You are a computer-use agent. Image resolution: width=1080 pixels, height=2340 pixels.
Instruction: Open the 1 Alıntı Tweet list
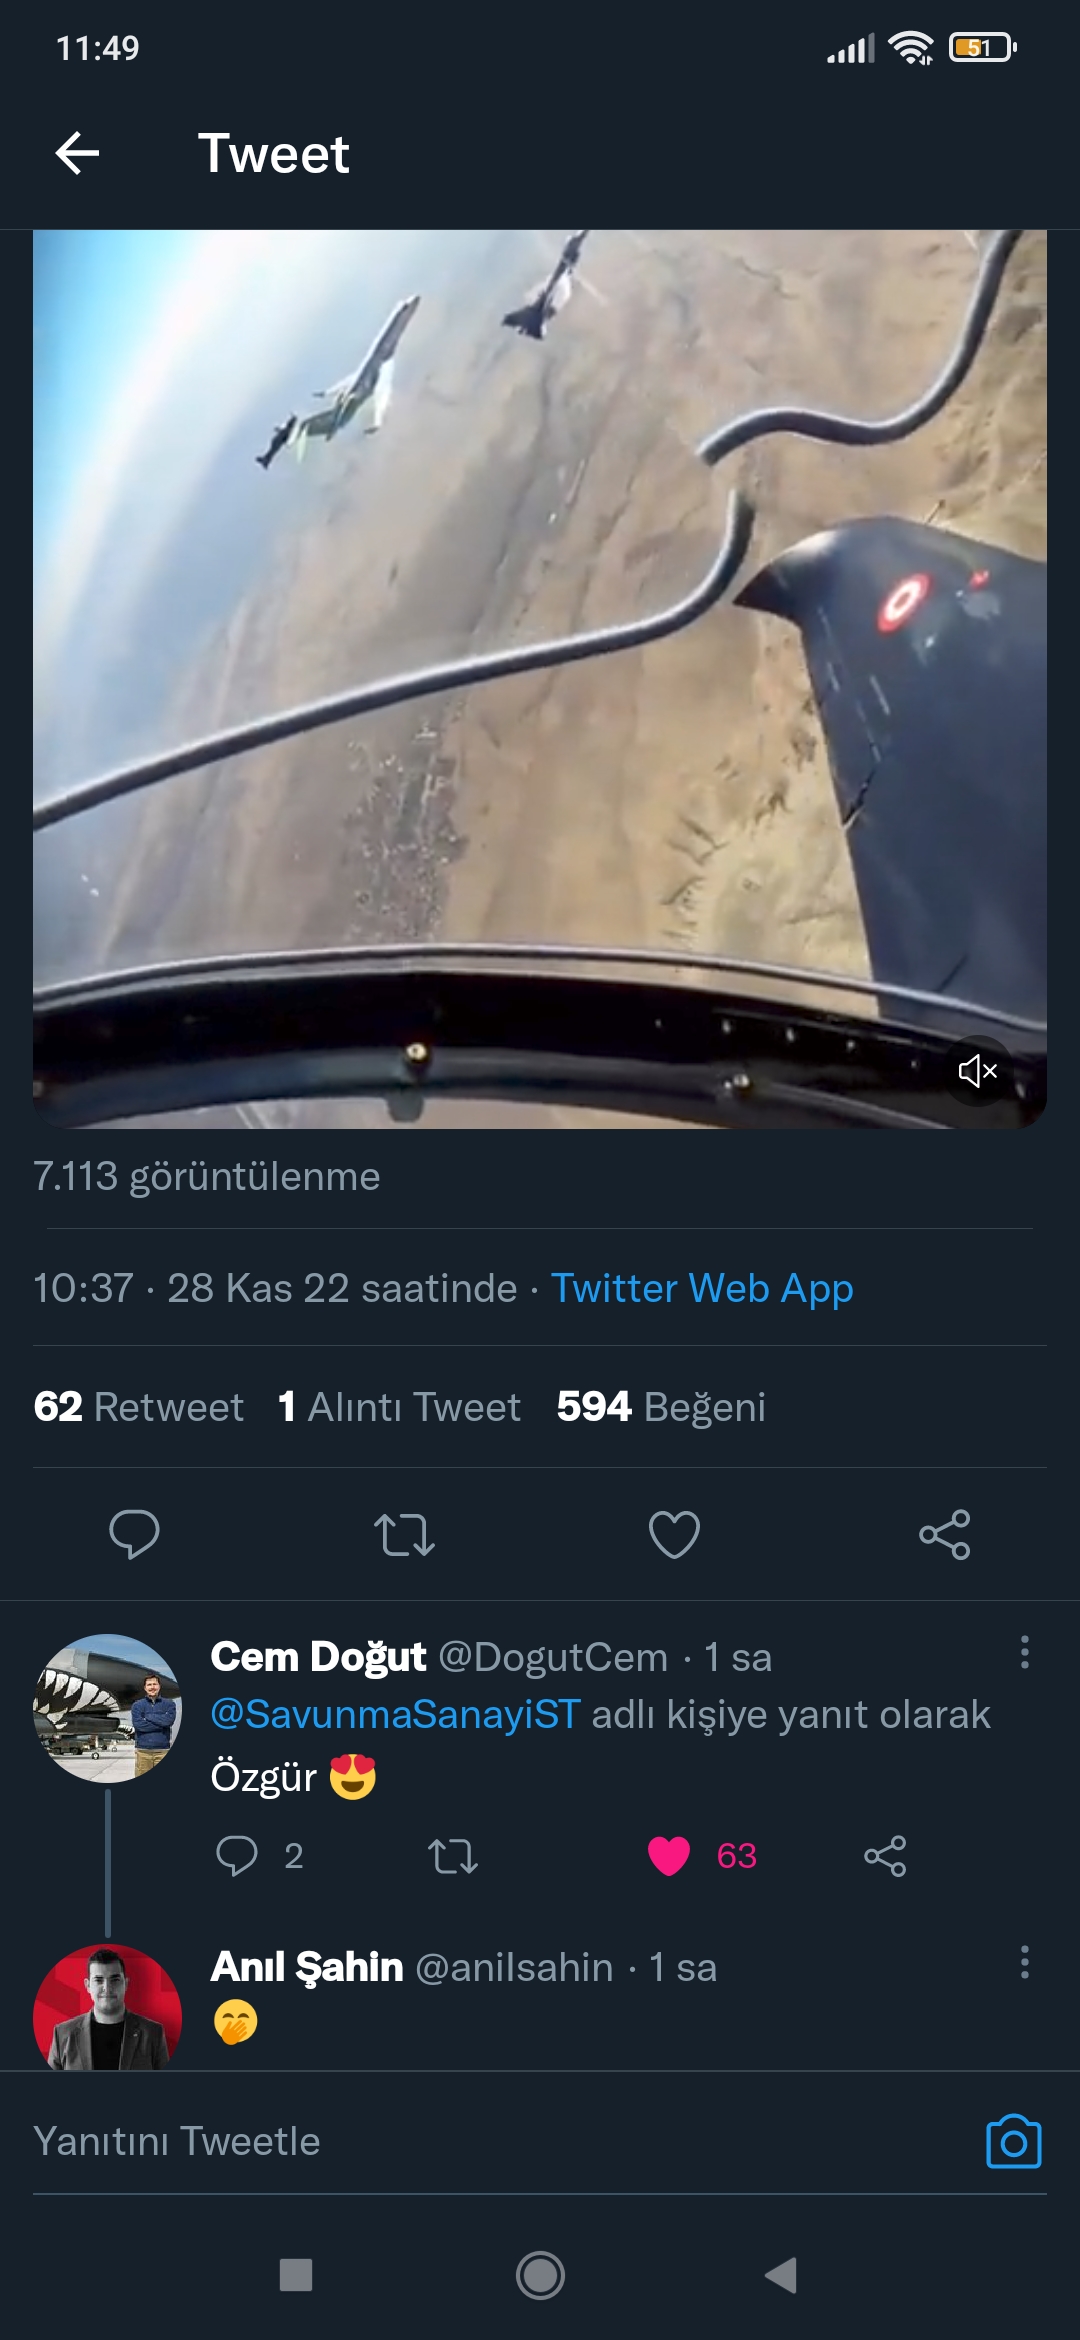point(400,1407)
